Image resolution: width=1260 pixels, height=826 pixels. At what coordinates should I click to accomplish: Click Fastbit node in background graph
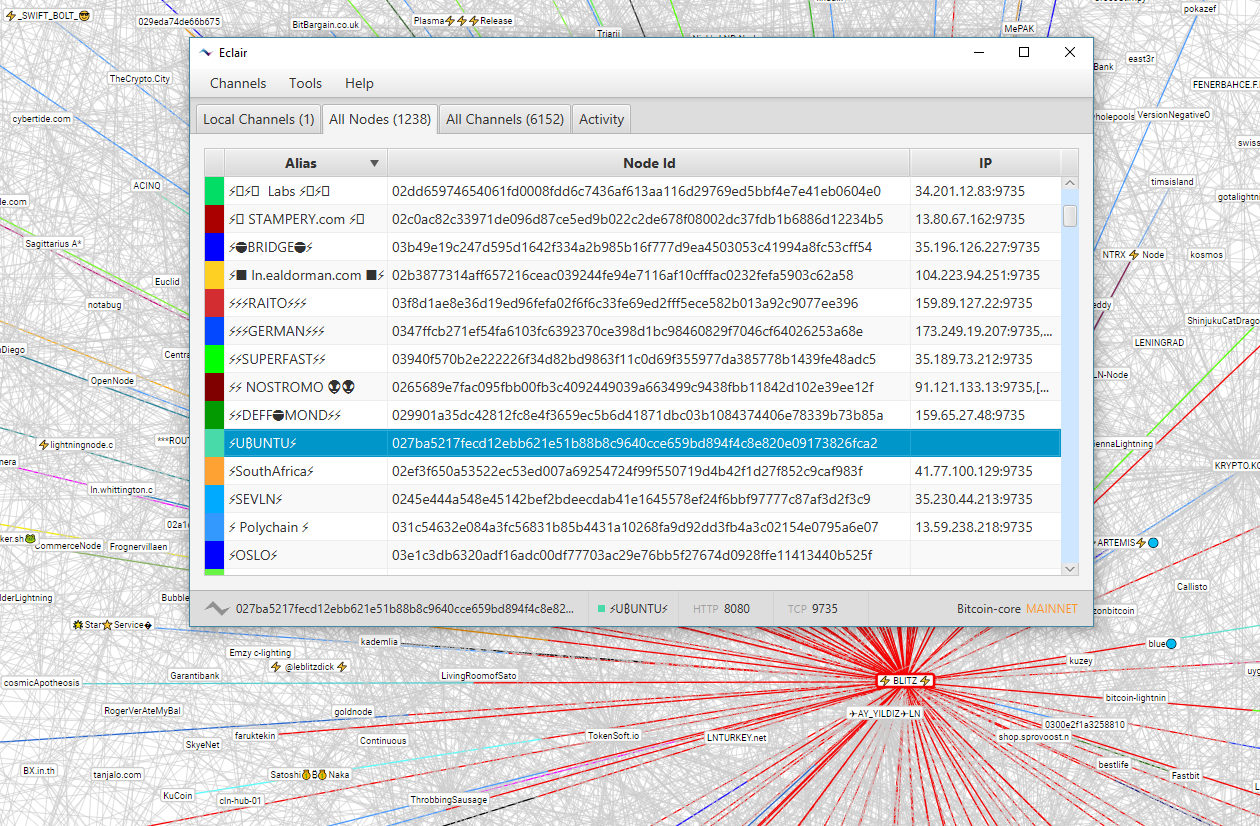click(x=1185, y=776)
